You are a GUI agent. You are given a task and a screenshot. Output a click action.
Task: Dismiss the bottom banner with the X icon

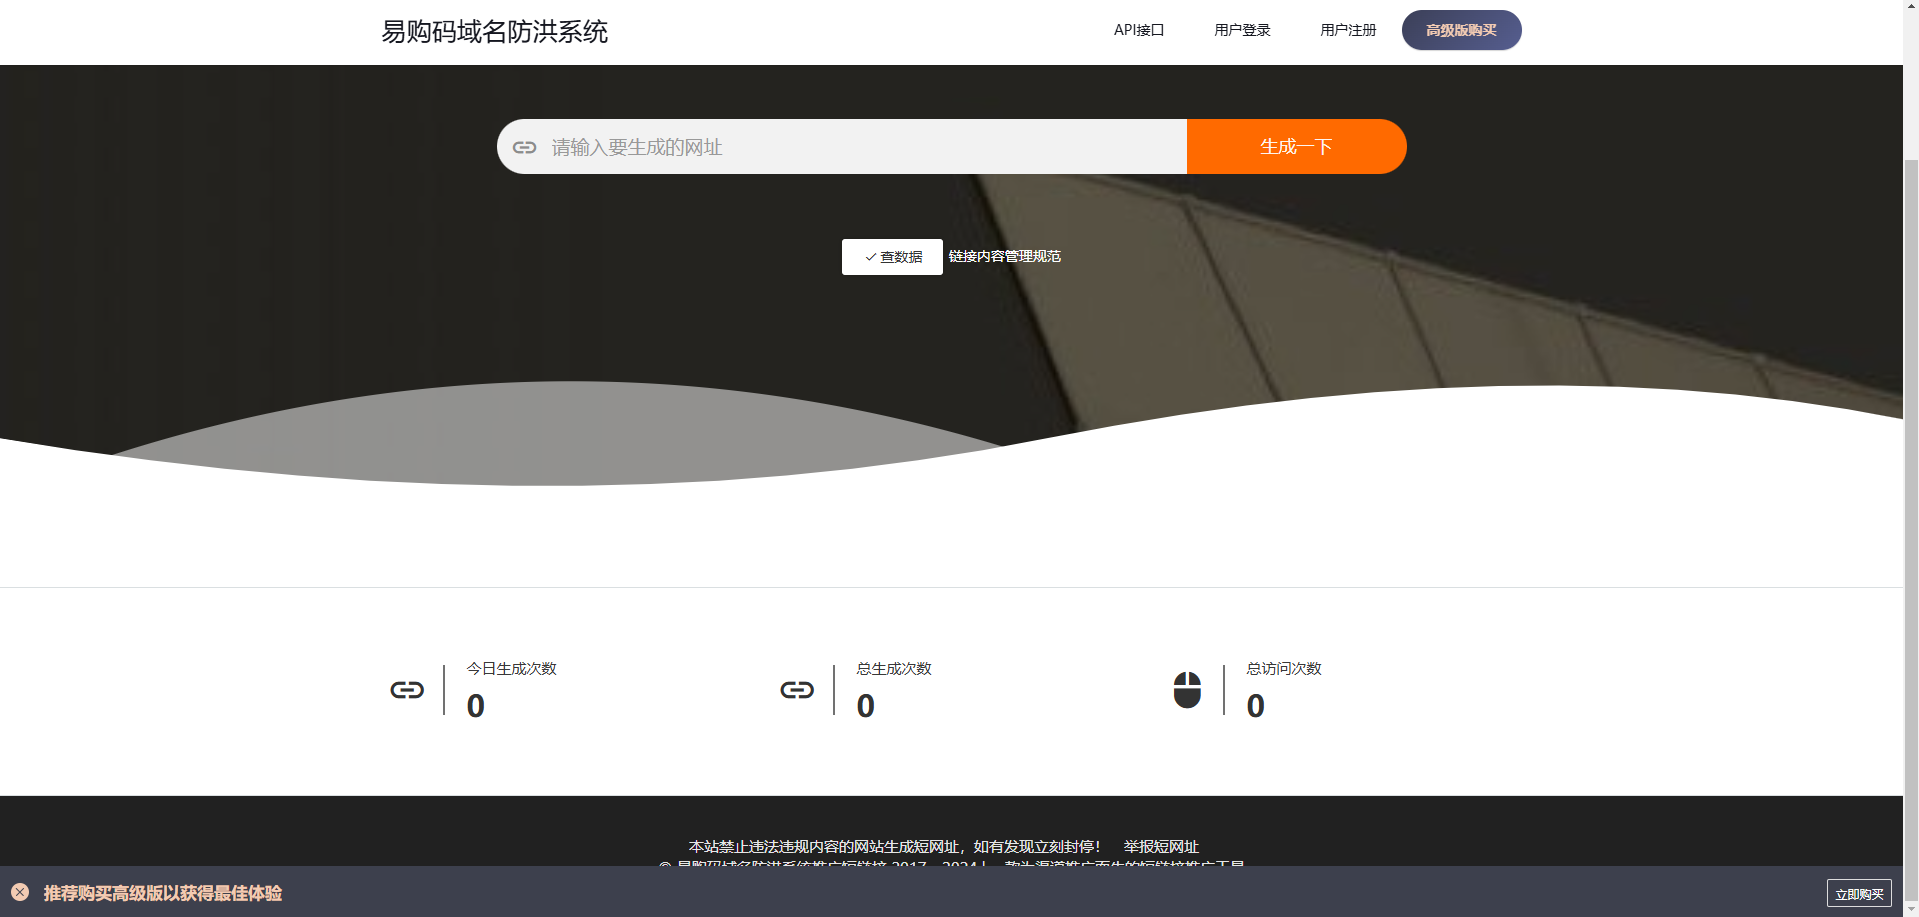click(20, 892)
